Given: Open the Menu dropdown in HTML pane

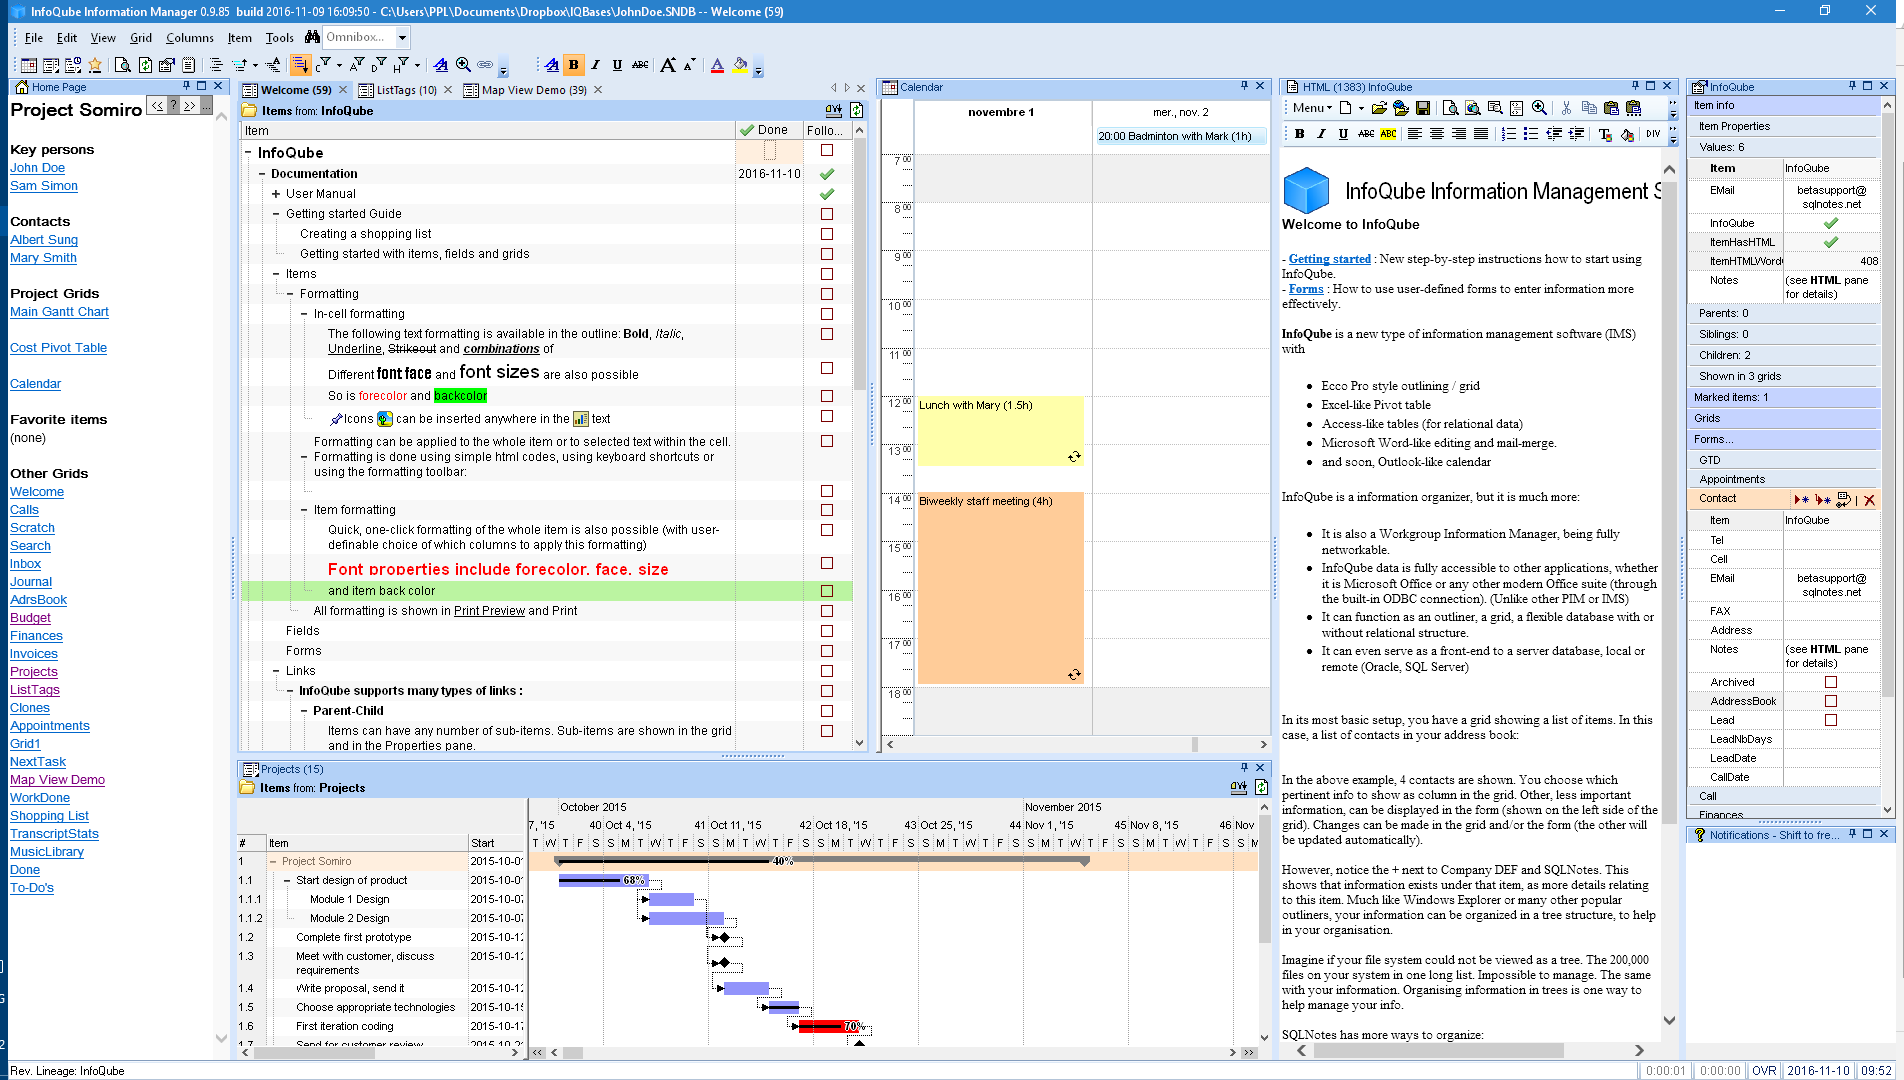Looking at the screenshot, I should pyautogui.click(x=1312, y=108).
